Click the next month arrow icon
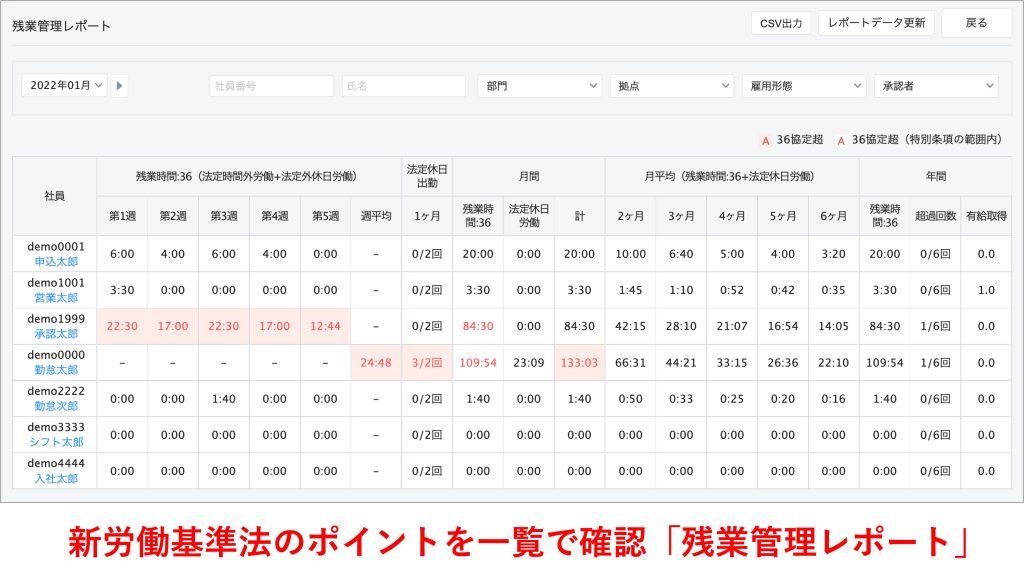This screenshot has width=1024, height=585. [120, 86]
